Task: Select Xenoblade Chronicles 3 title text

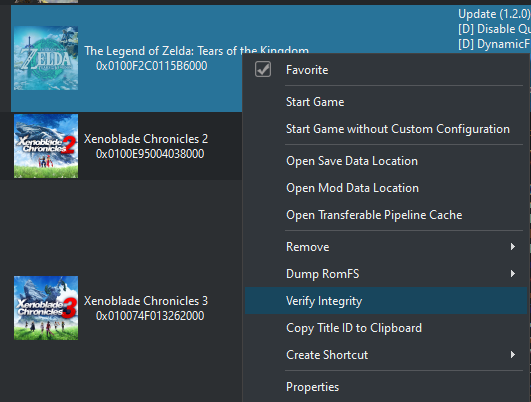Action: pyautogui.click(x=146, y=301)
